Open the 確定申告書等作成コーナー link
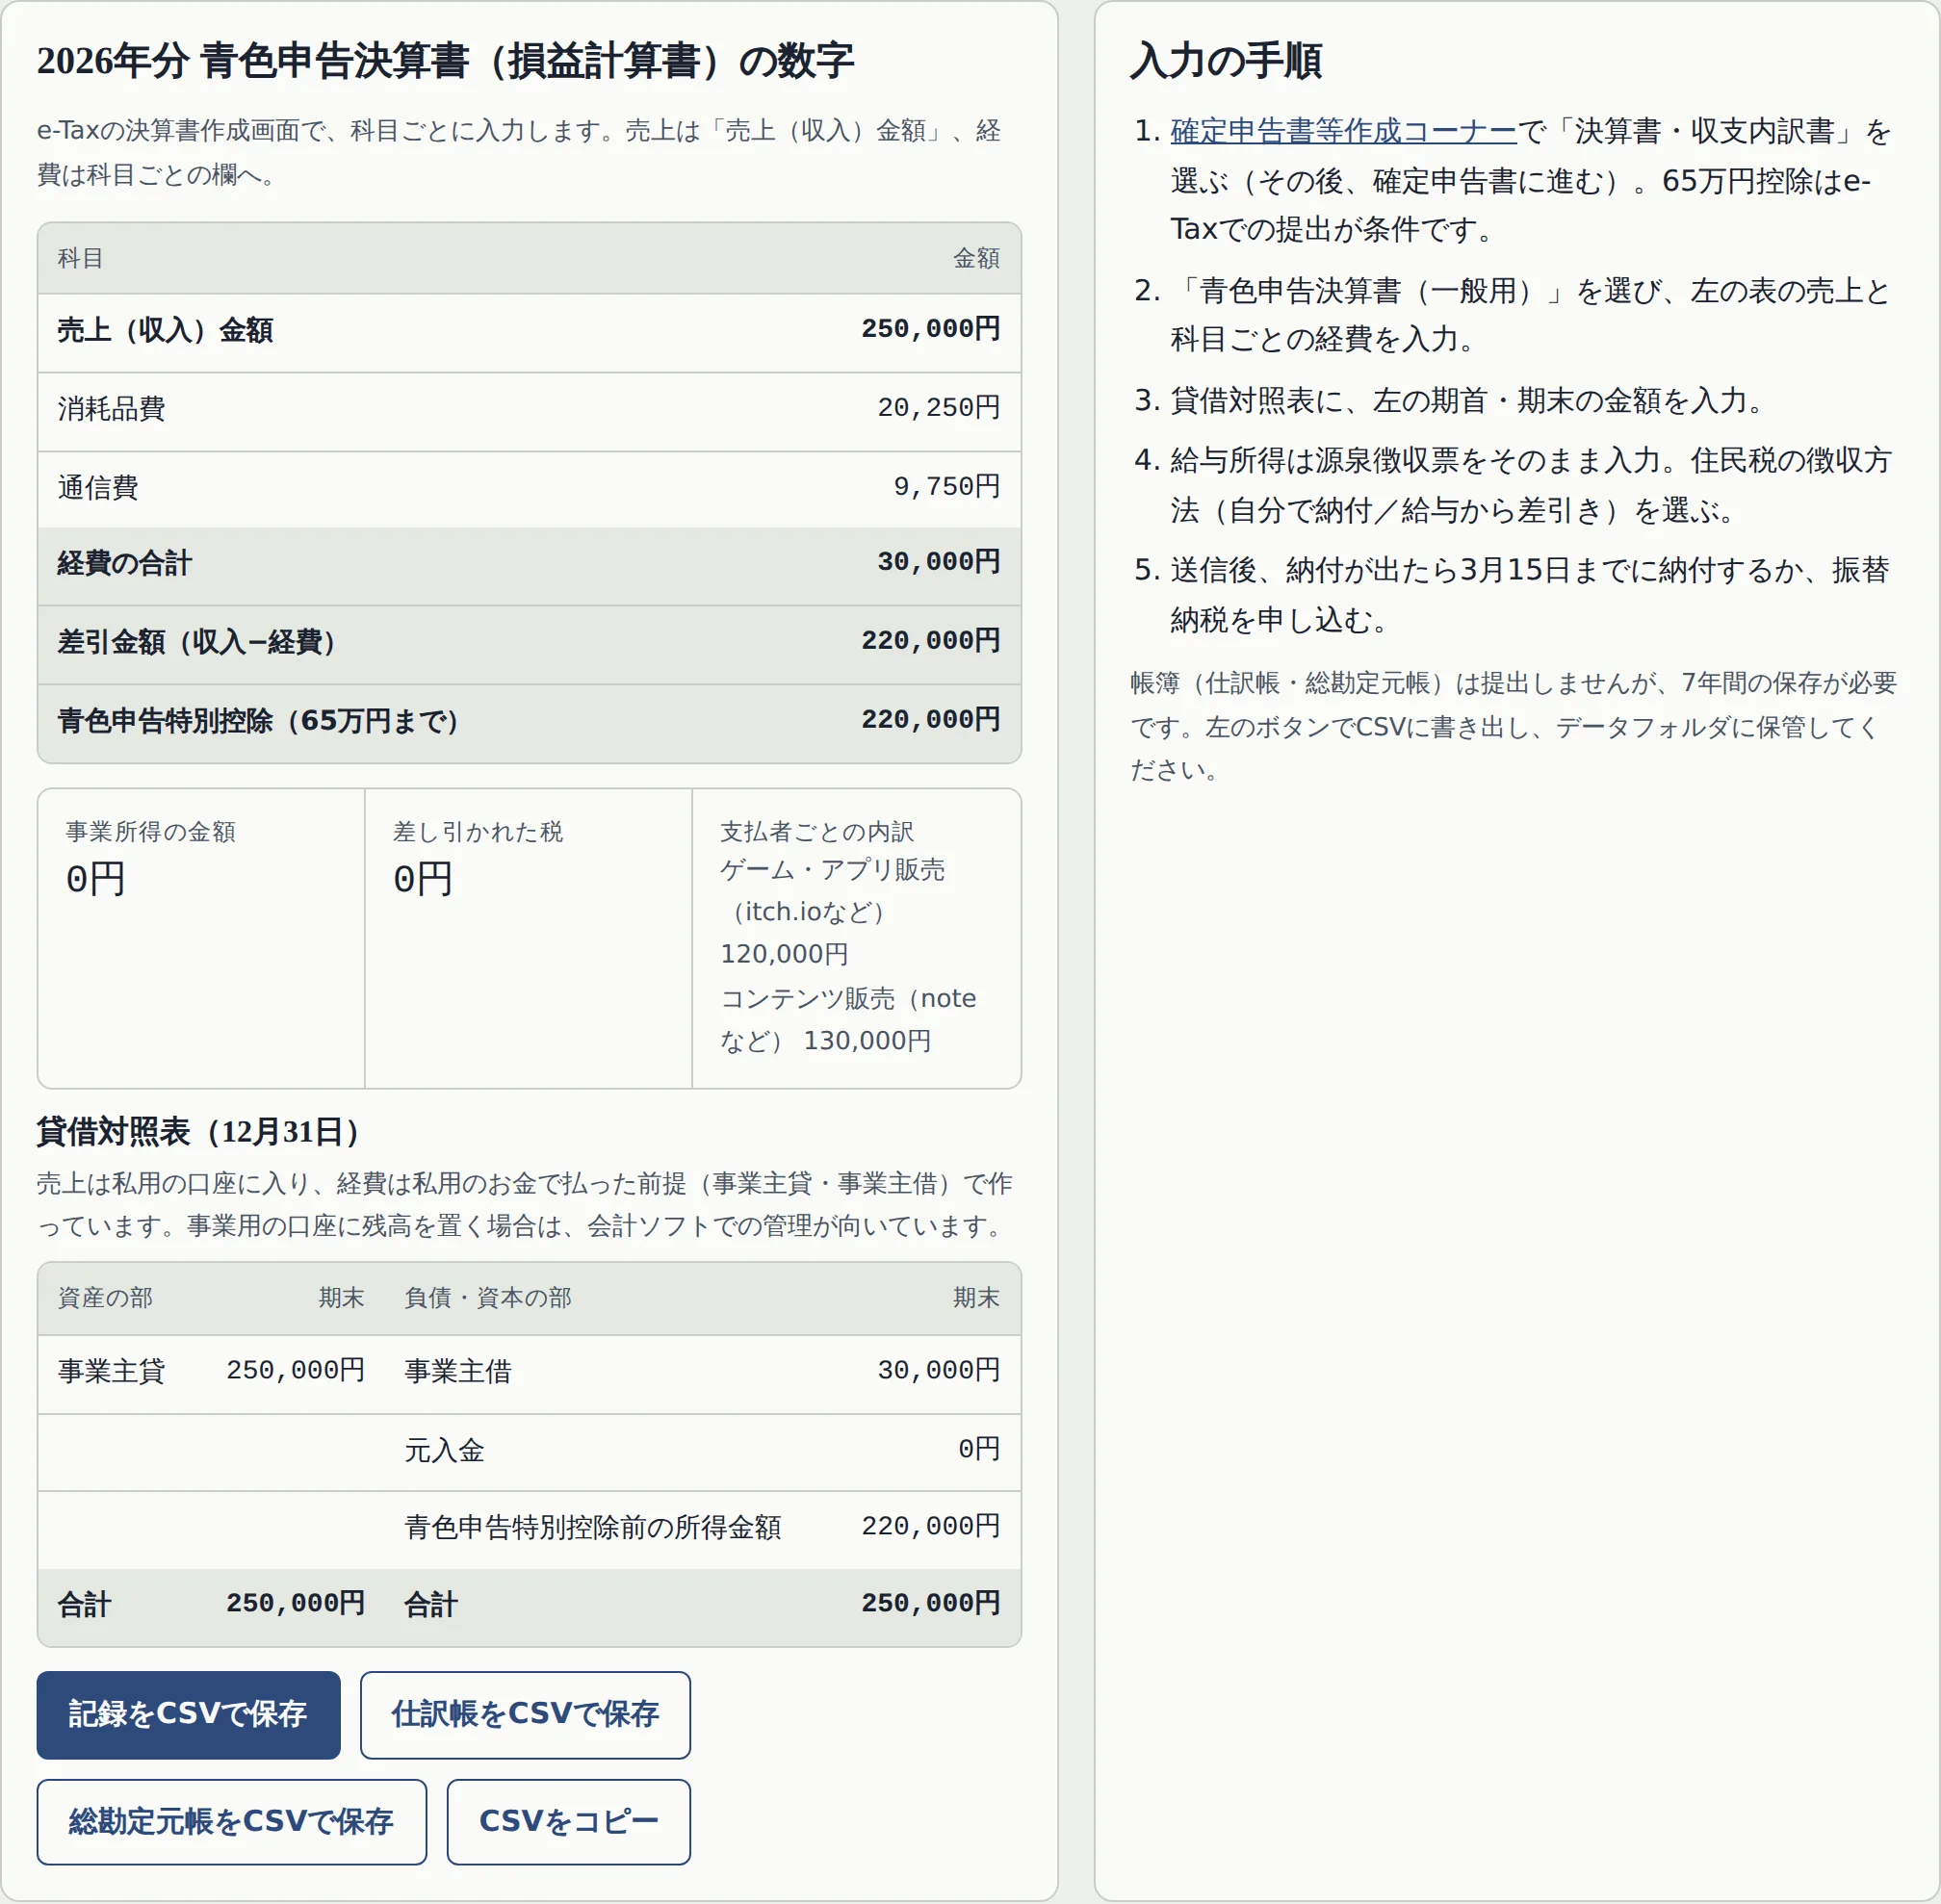Image resolution: width=1941 pixels, height=1904 pixels. [1344, 131]
